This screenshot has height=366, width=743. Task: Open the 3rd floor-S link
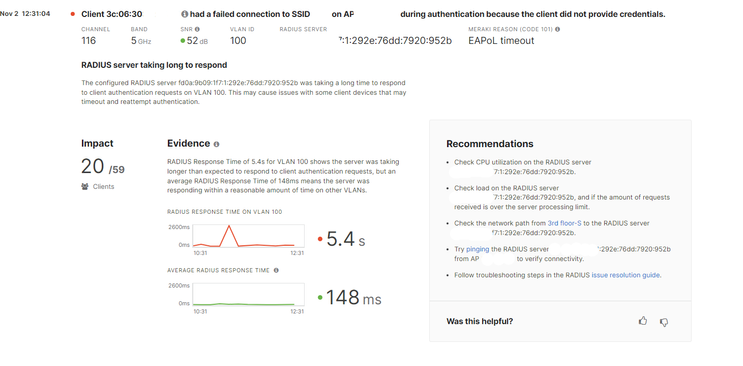point(564,223)
